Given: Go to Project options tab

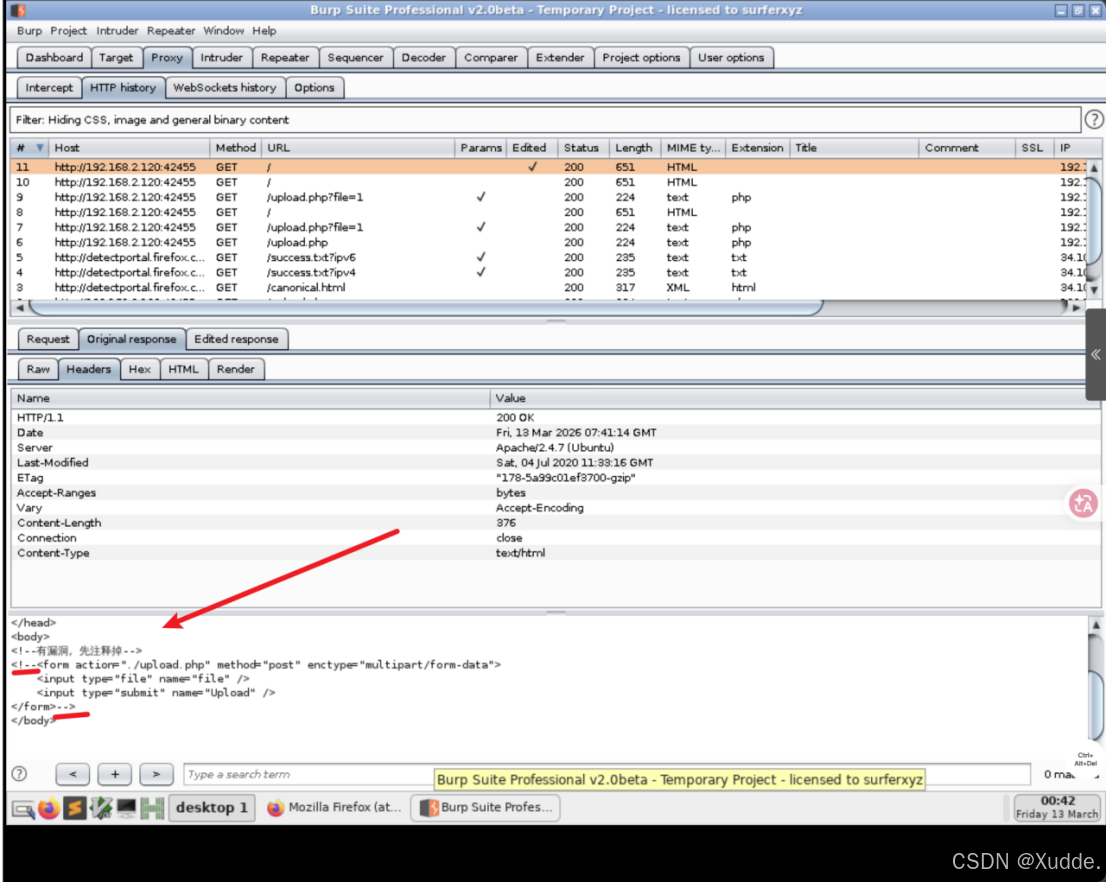Looking at the screenshot, I should click(x=641, y=58).
